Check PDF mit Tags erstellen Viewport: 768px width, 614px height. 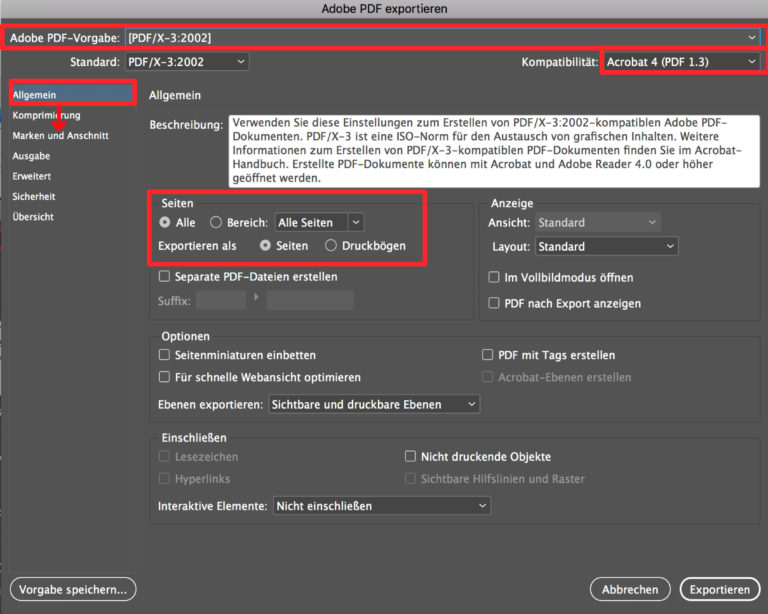pos(487,354)
